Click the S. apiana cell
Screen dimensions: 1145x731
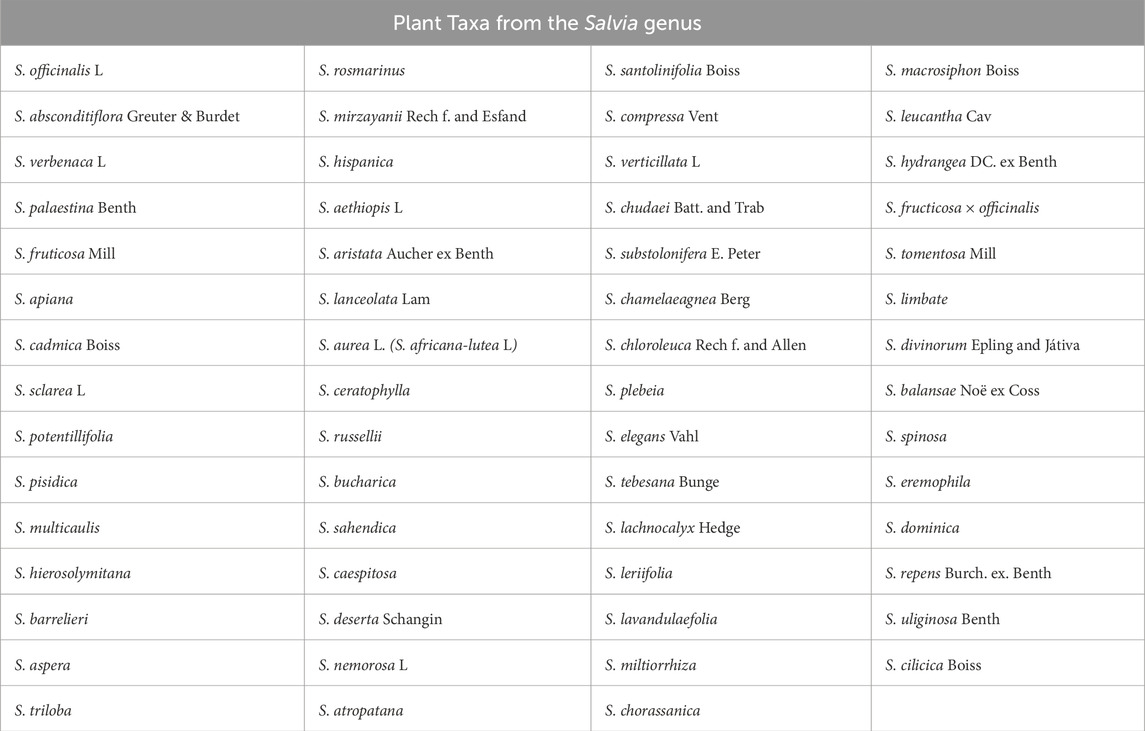tap(44, 299)
